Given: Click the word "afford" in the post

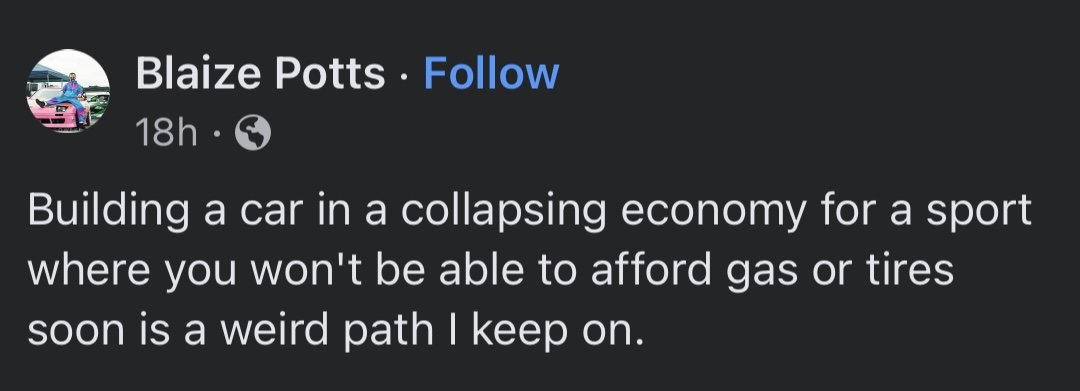Looking at the screenshot, I should 652,271.
